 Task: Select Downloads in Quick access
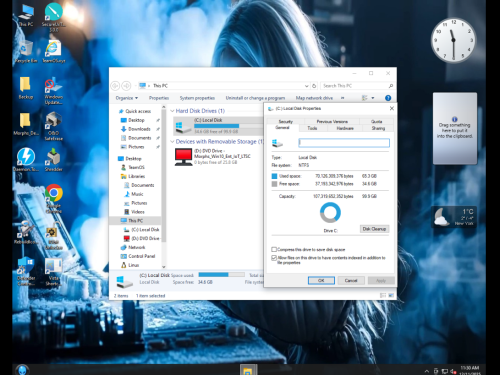tap(139, 129)
